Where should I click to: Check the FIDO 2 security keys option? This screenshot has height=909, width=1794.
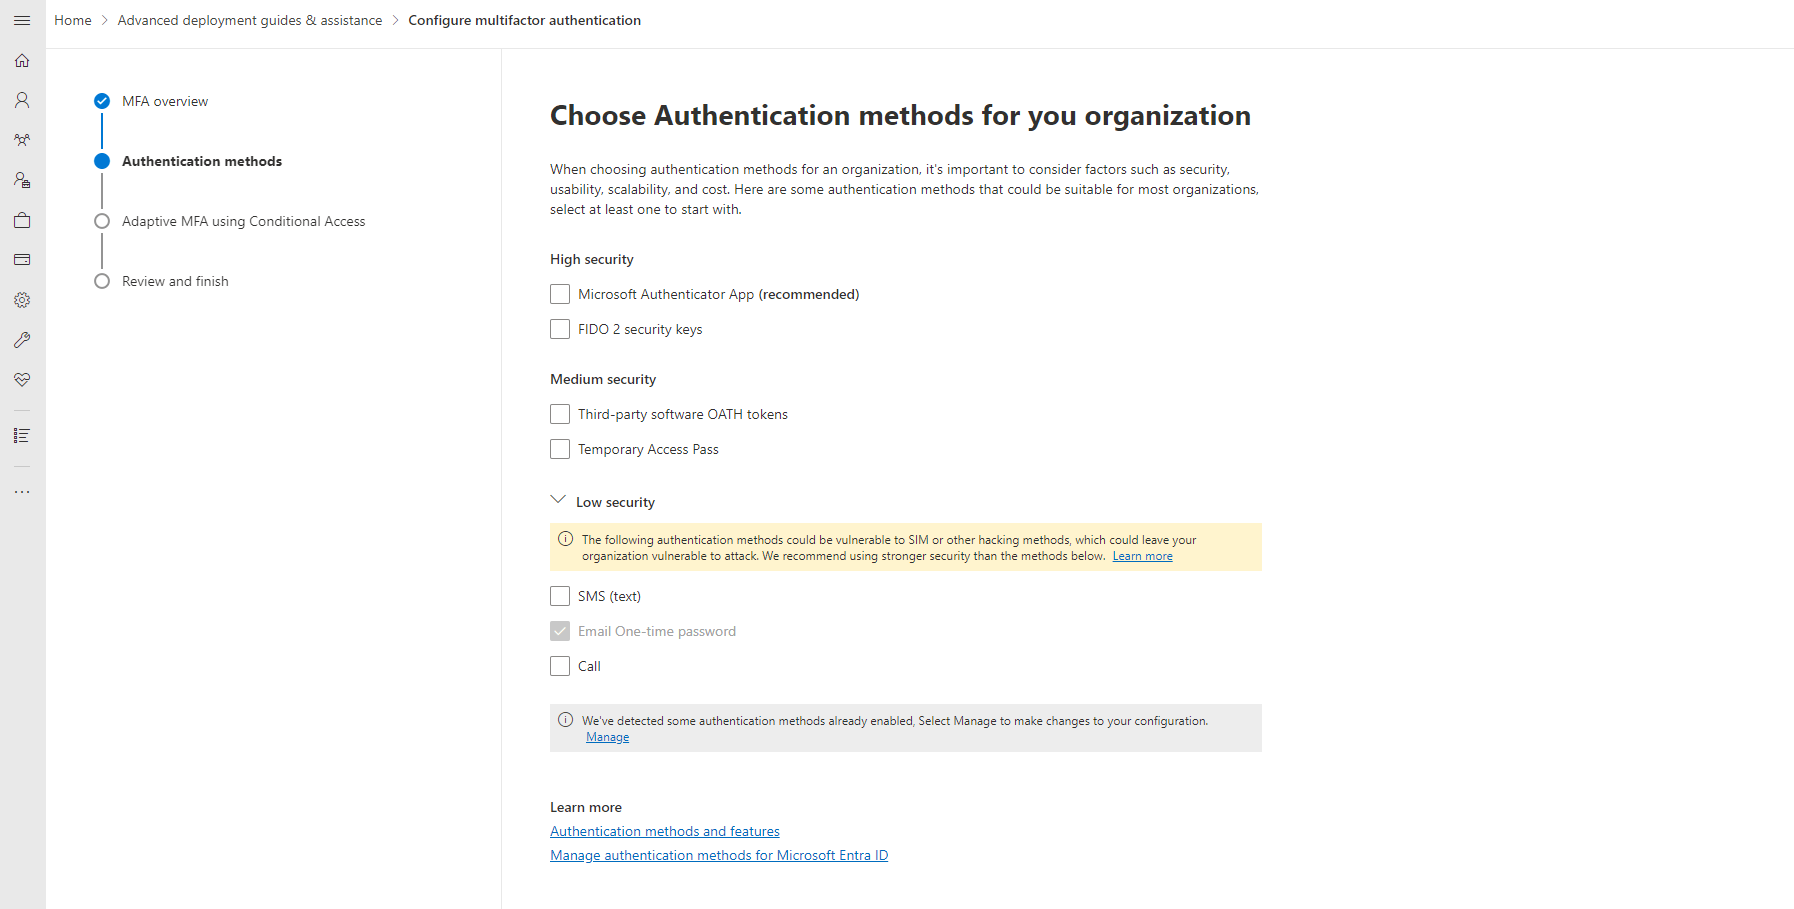coord(560,329)
